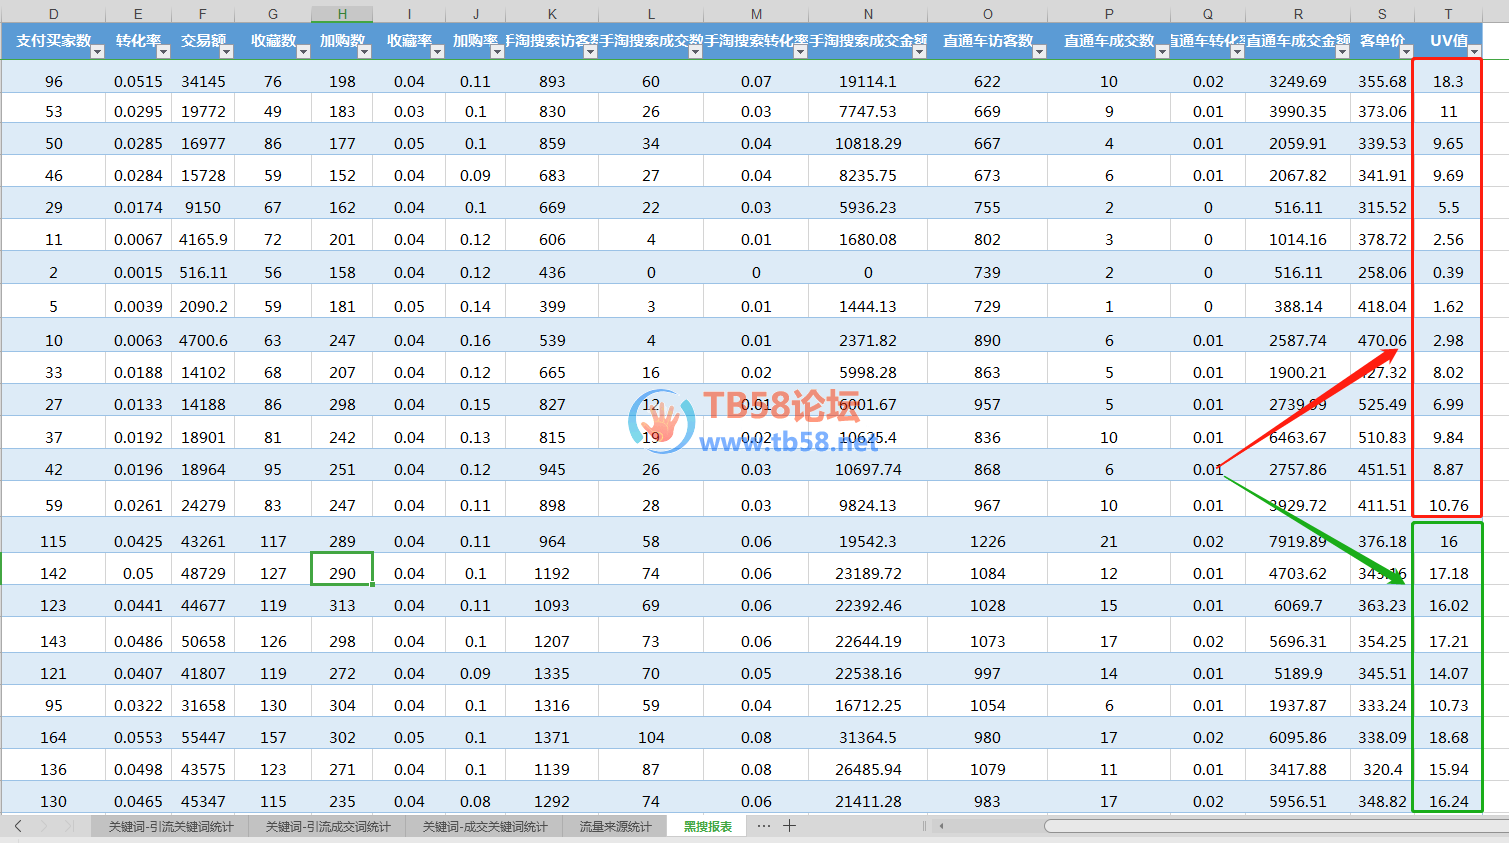Image resolution: width=1509 pixels, height=843 pixels.
Task: Click the next sheet navigation arrow
Action: 44,826
